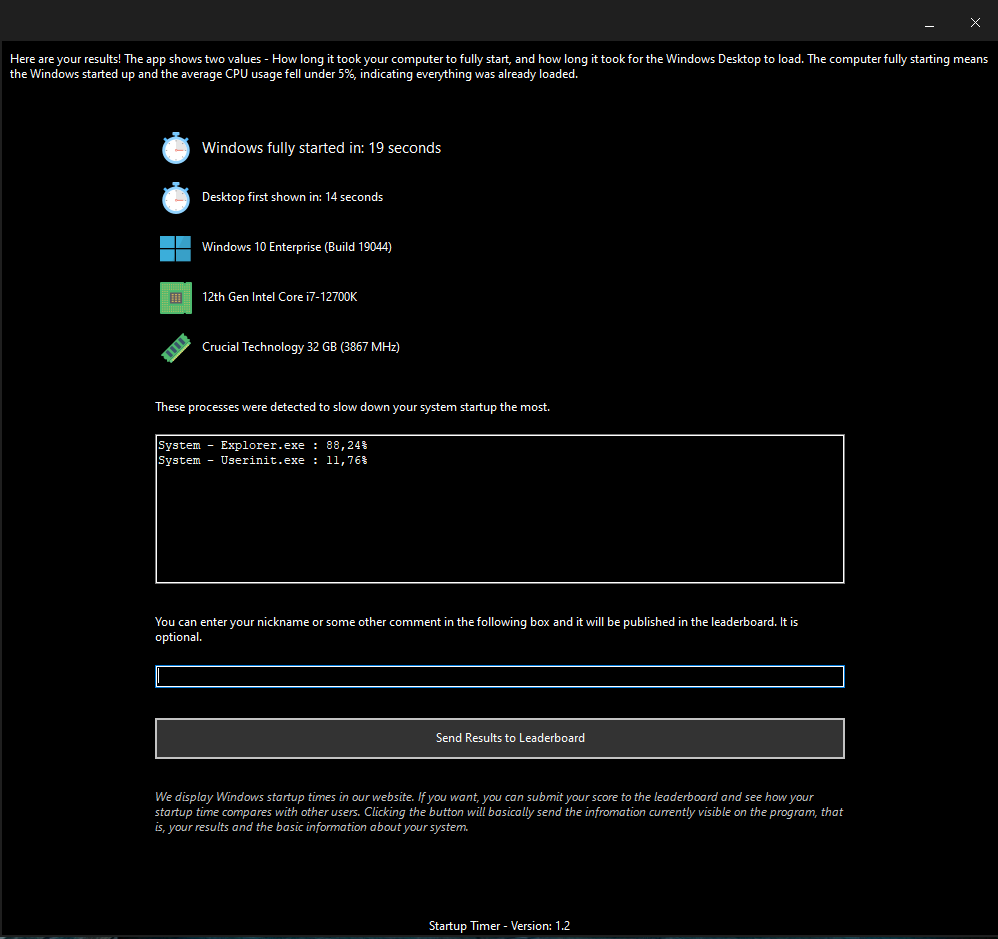Click the 'Crucial Technology 32 GB (3867 MHz)' text
This screenshot has width=998, height=939.
300,347
